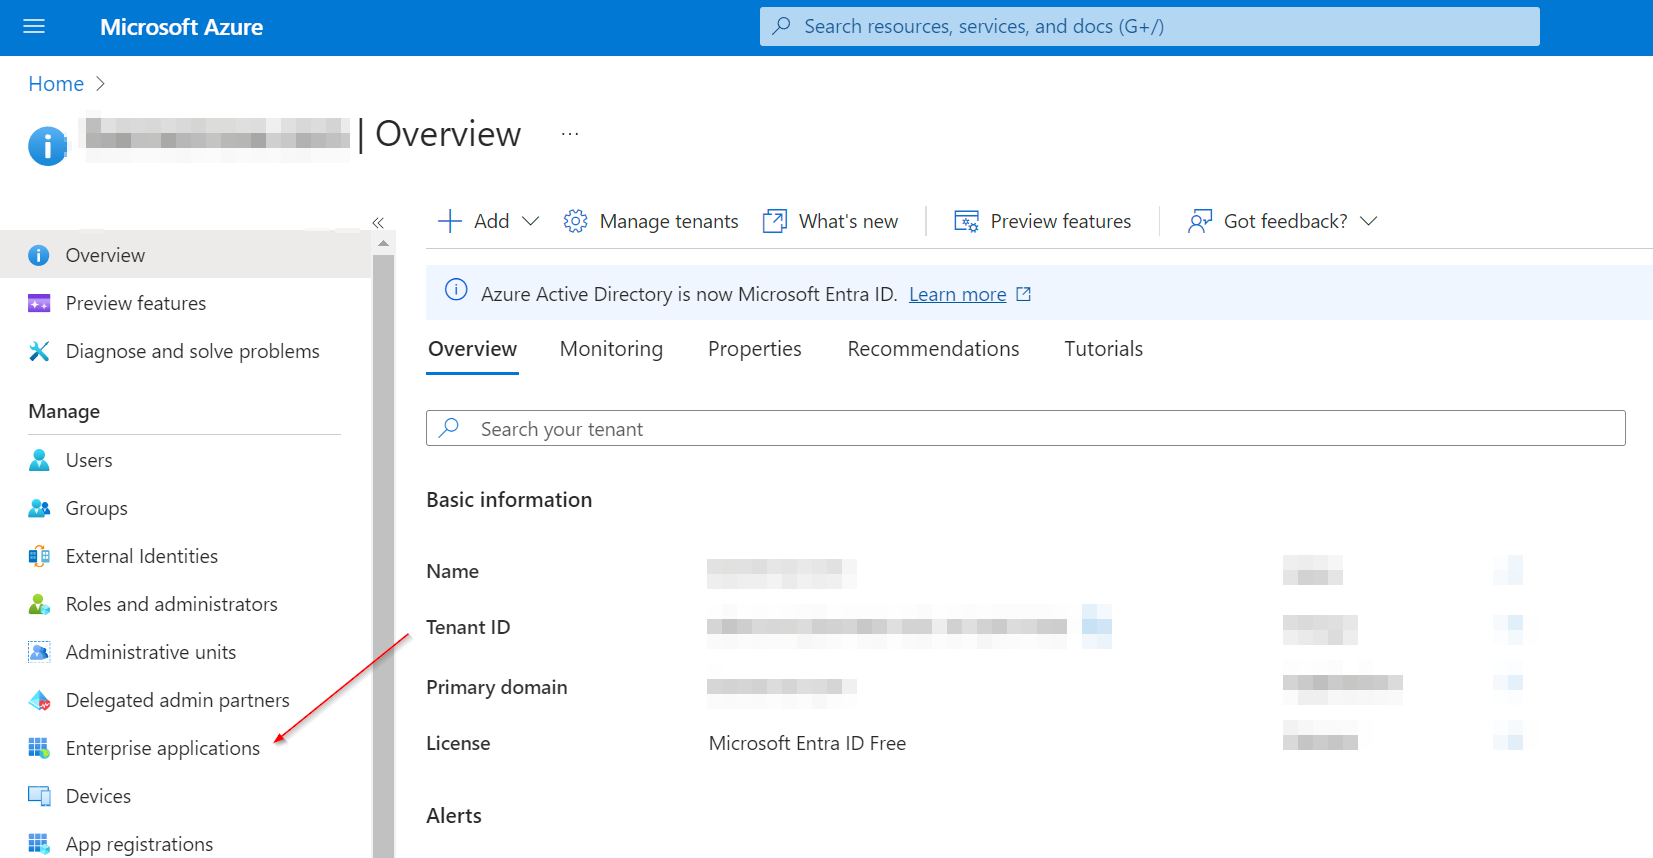1653x858 pixels.
Task: Click the Alerts heading
Action: pos(454,816)
